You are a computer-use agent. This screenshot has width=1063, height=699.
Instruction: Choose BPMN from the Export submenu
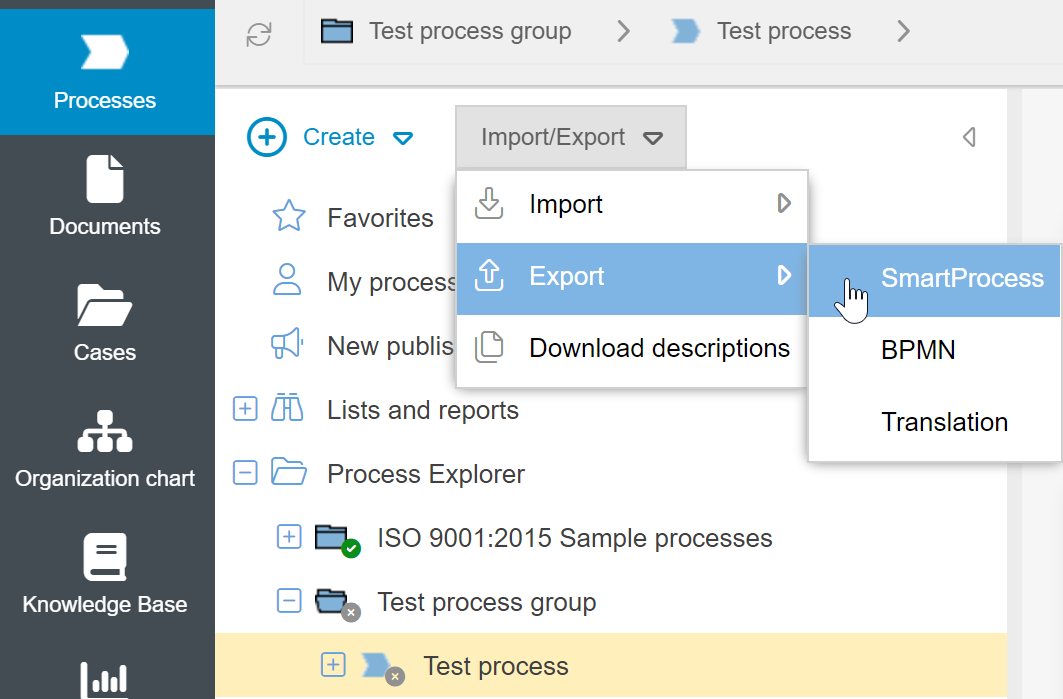918,350
